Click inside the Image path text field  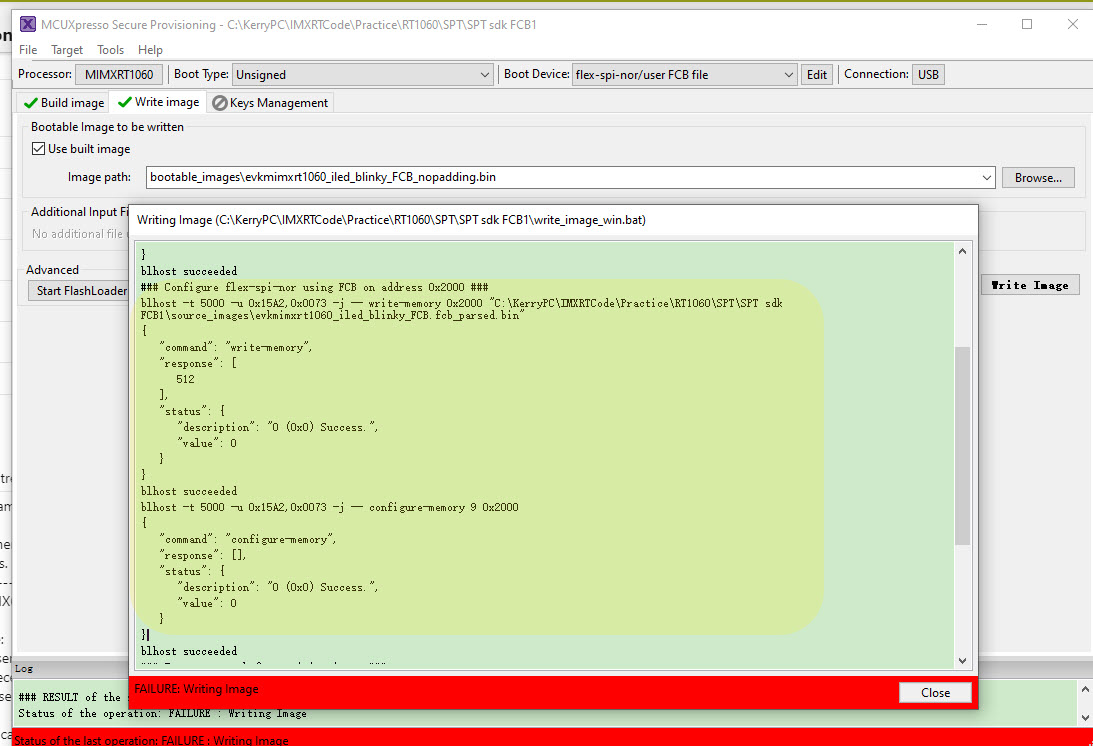point(500,176)
